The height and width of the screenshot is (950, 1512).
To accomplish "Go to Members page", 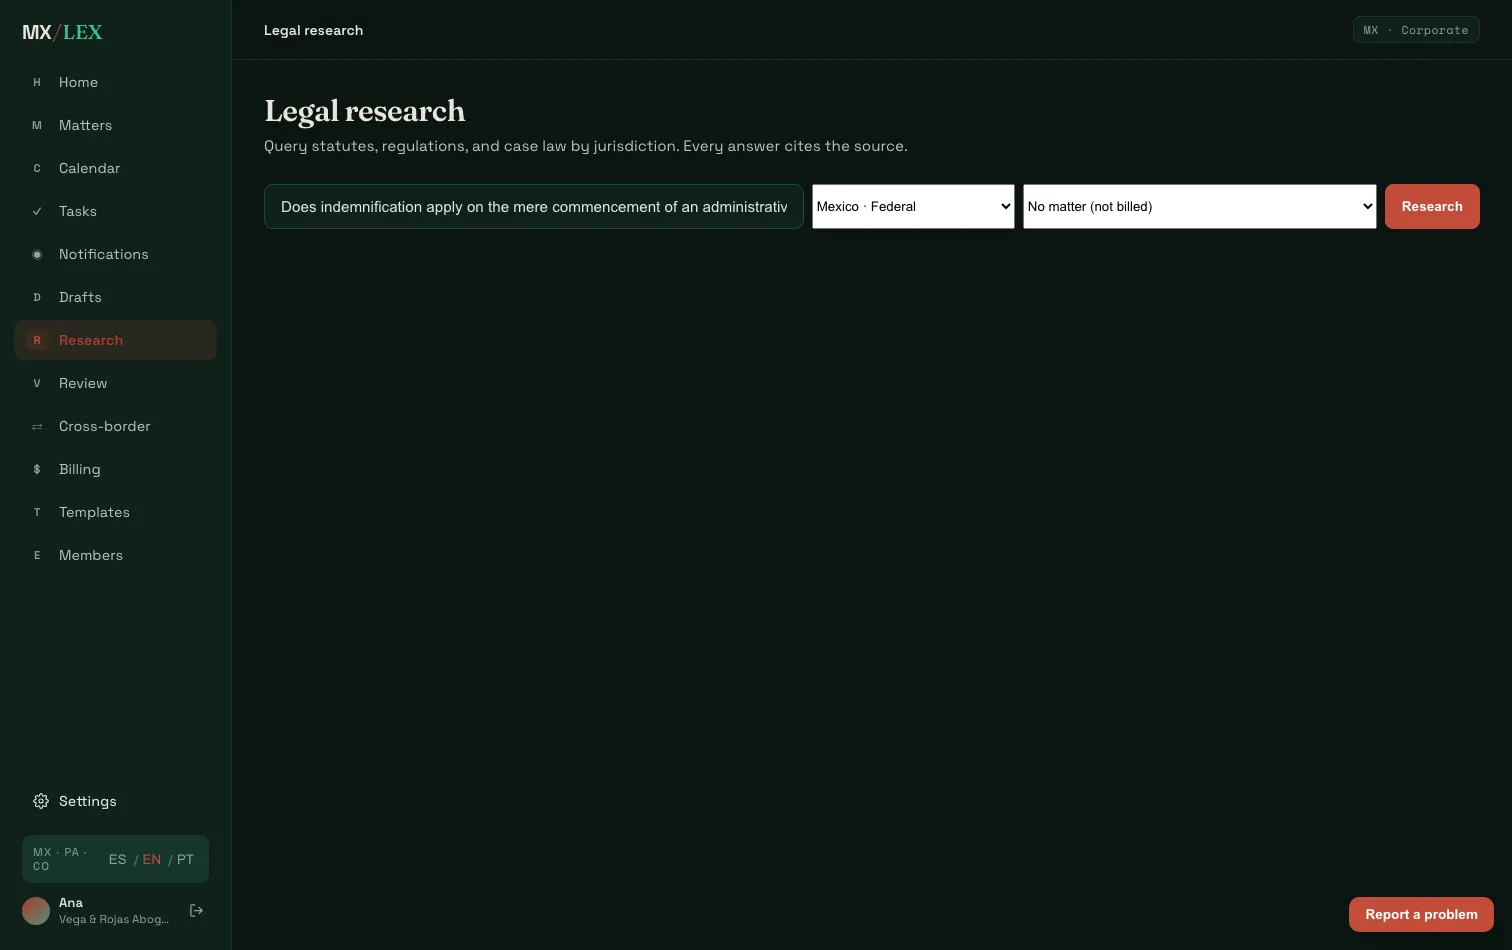I will click(x=115, y=555).
